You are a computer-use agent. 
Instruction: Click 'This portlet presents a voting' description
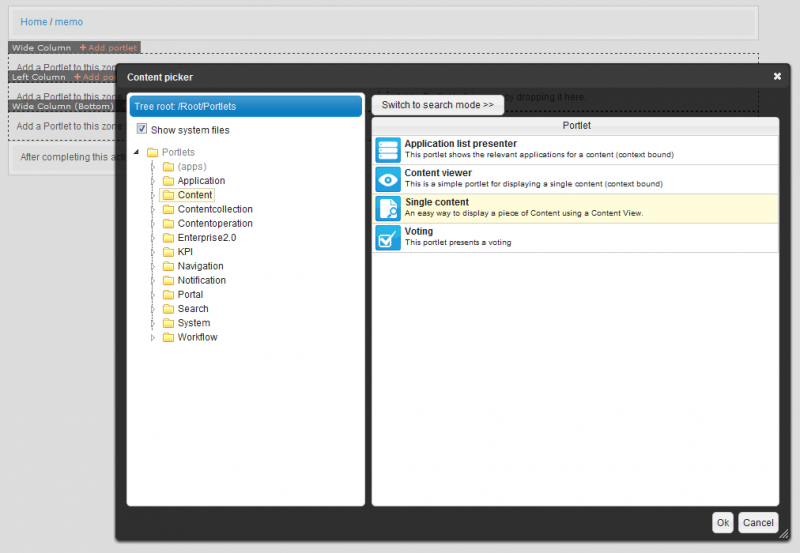click(458, 243)
